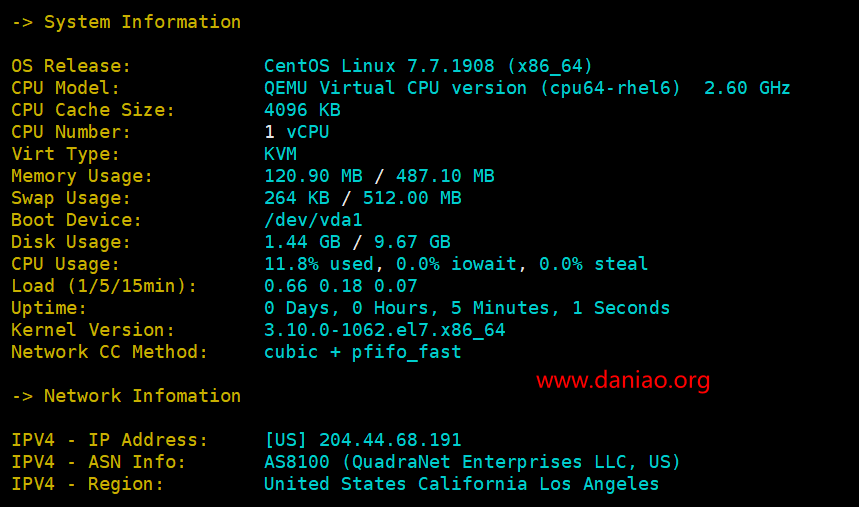859x507 pixels.
Task: Click the swap usage 264 KB value
Action: pyautogui.click(x=297, y=198)
